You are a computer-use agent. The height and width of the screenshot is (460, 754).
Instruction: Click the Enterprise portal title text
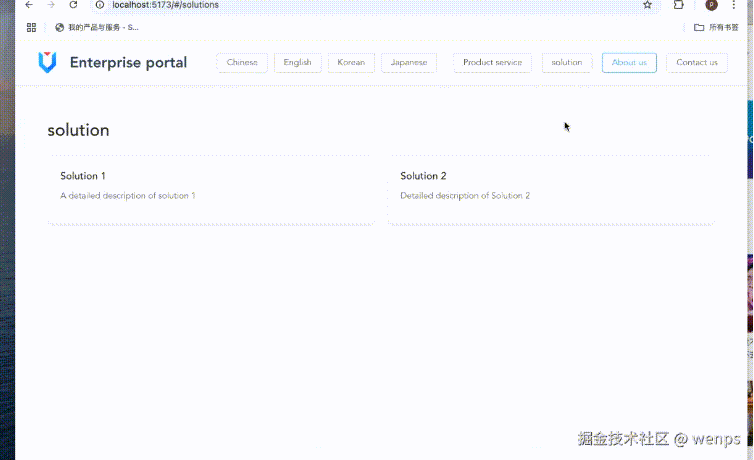point(128,62)
